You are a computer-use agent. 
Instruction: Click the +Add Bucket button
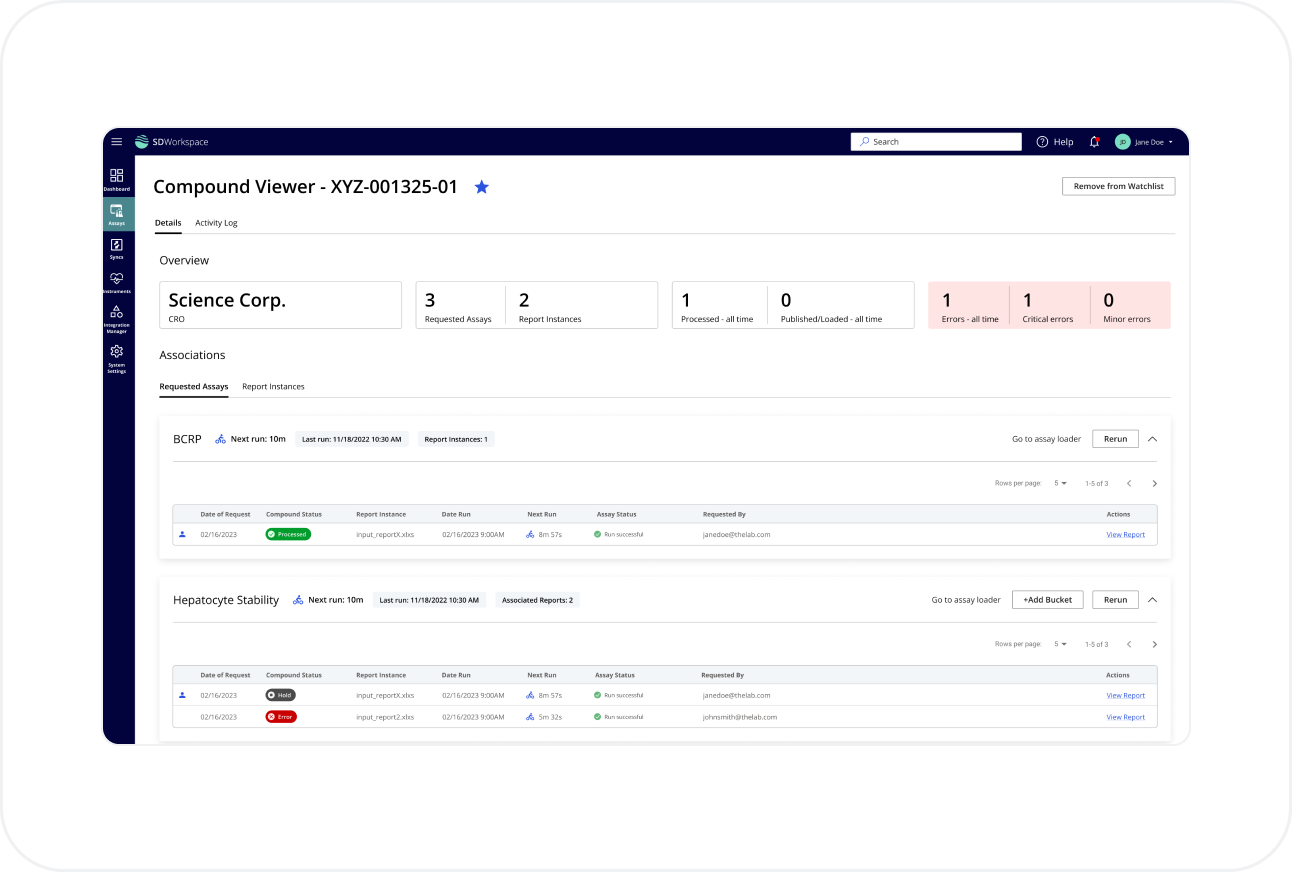[x=1047, y=600]
